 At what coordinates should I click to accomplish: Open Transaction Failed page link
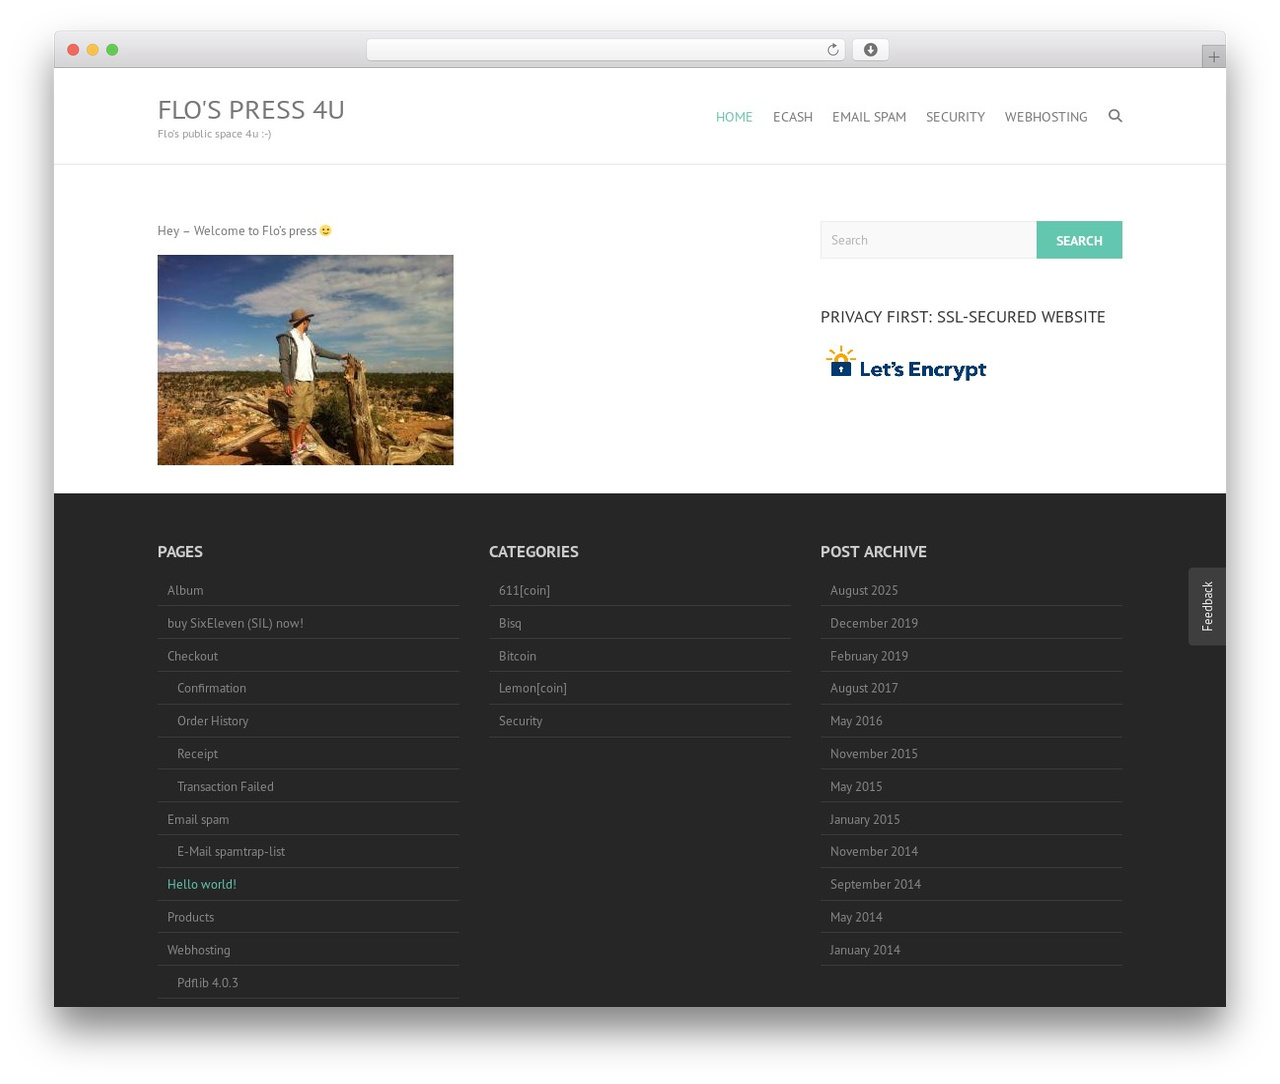pyautogui.click(x=225, y=787)
